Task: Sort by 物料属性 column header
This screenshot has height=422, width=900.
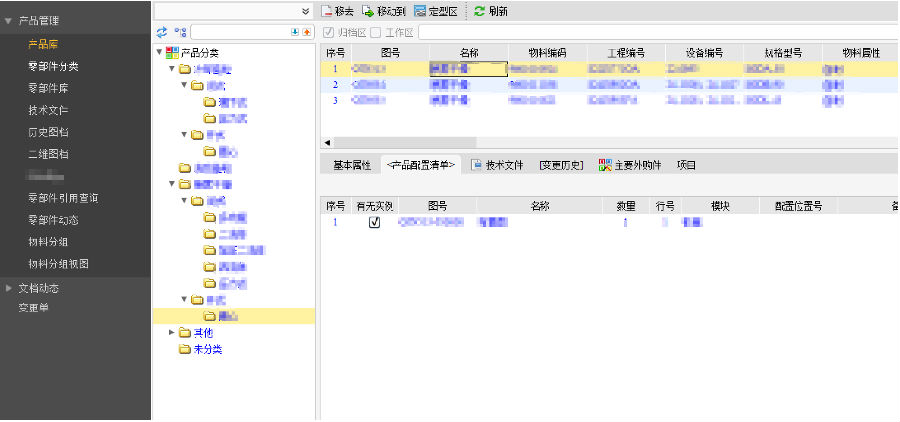Action: pyautogui.click(x=860, y=53)
